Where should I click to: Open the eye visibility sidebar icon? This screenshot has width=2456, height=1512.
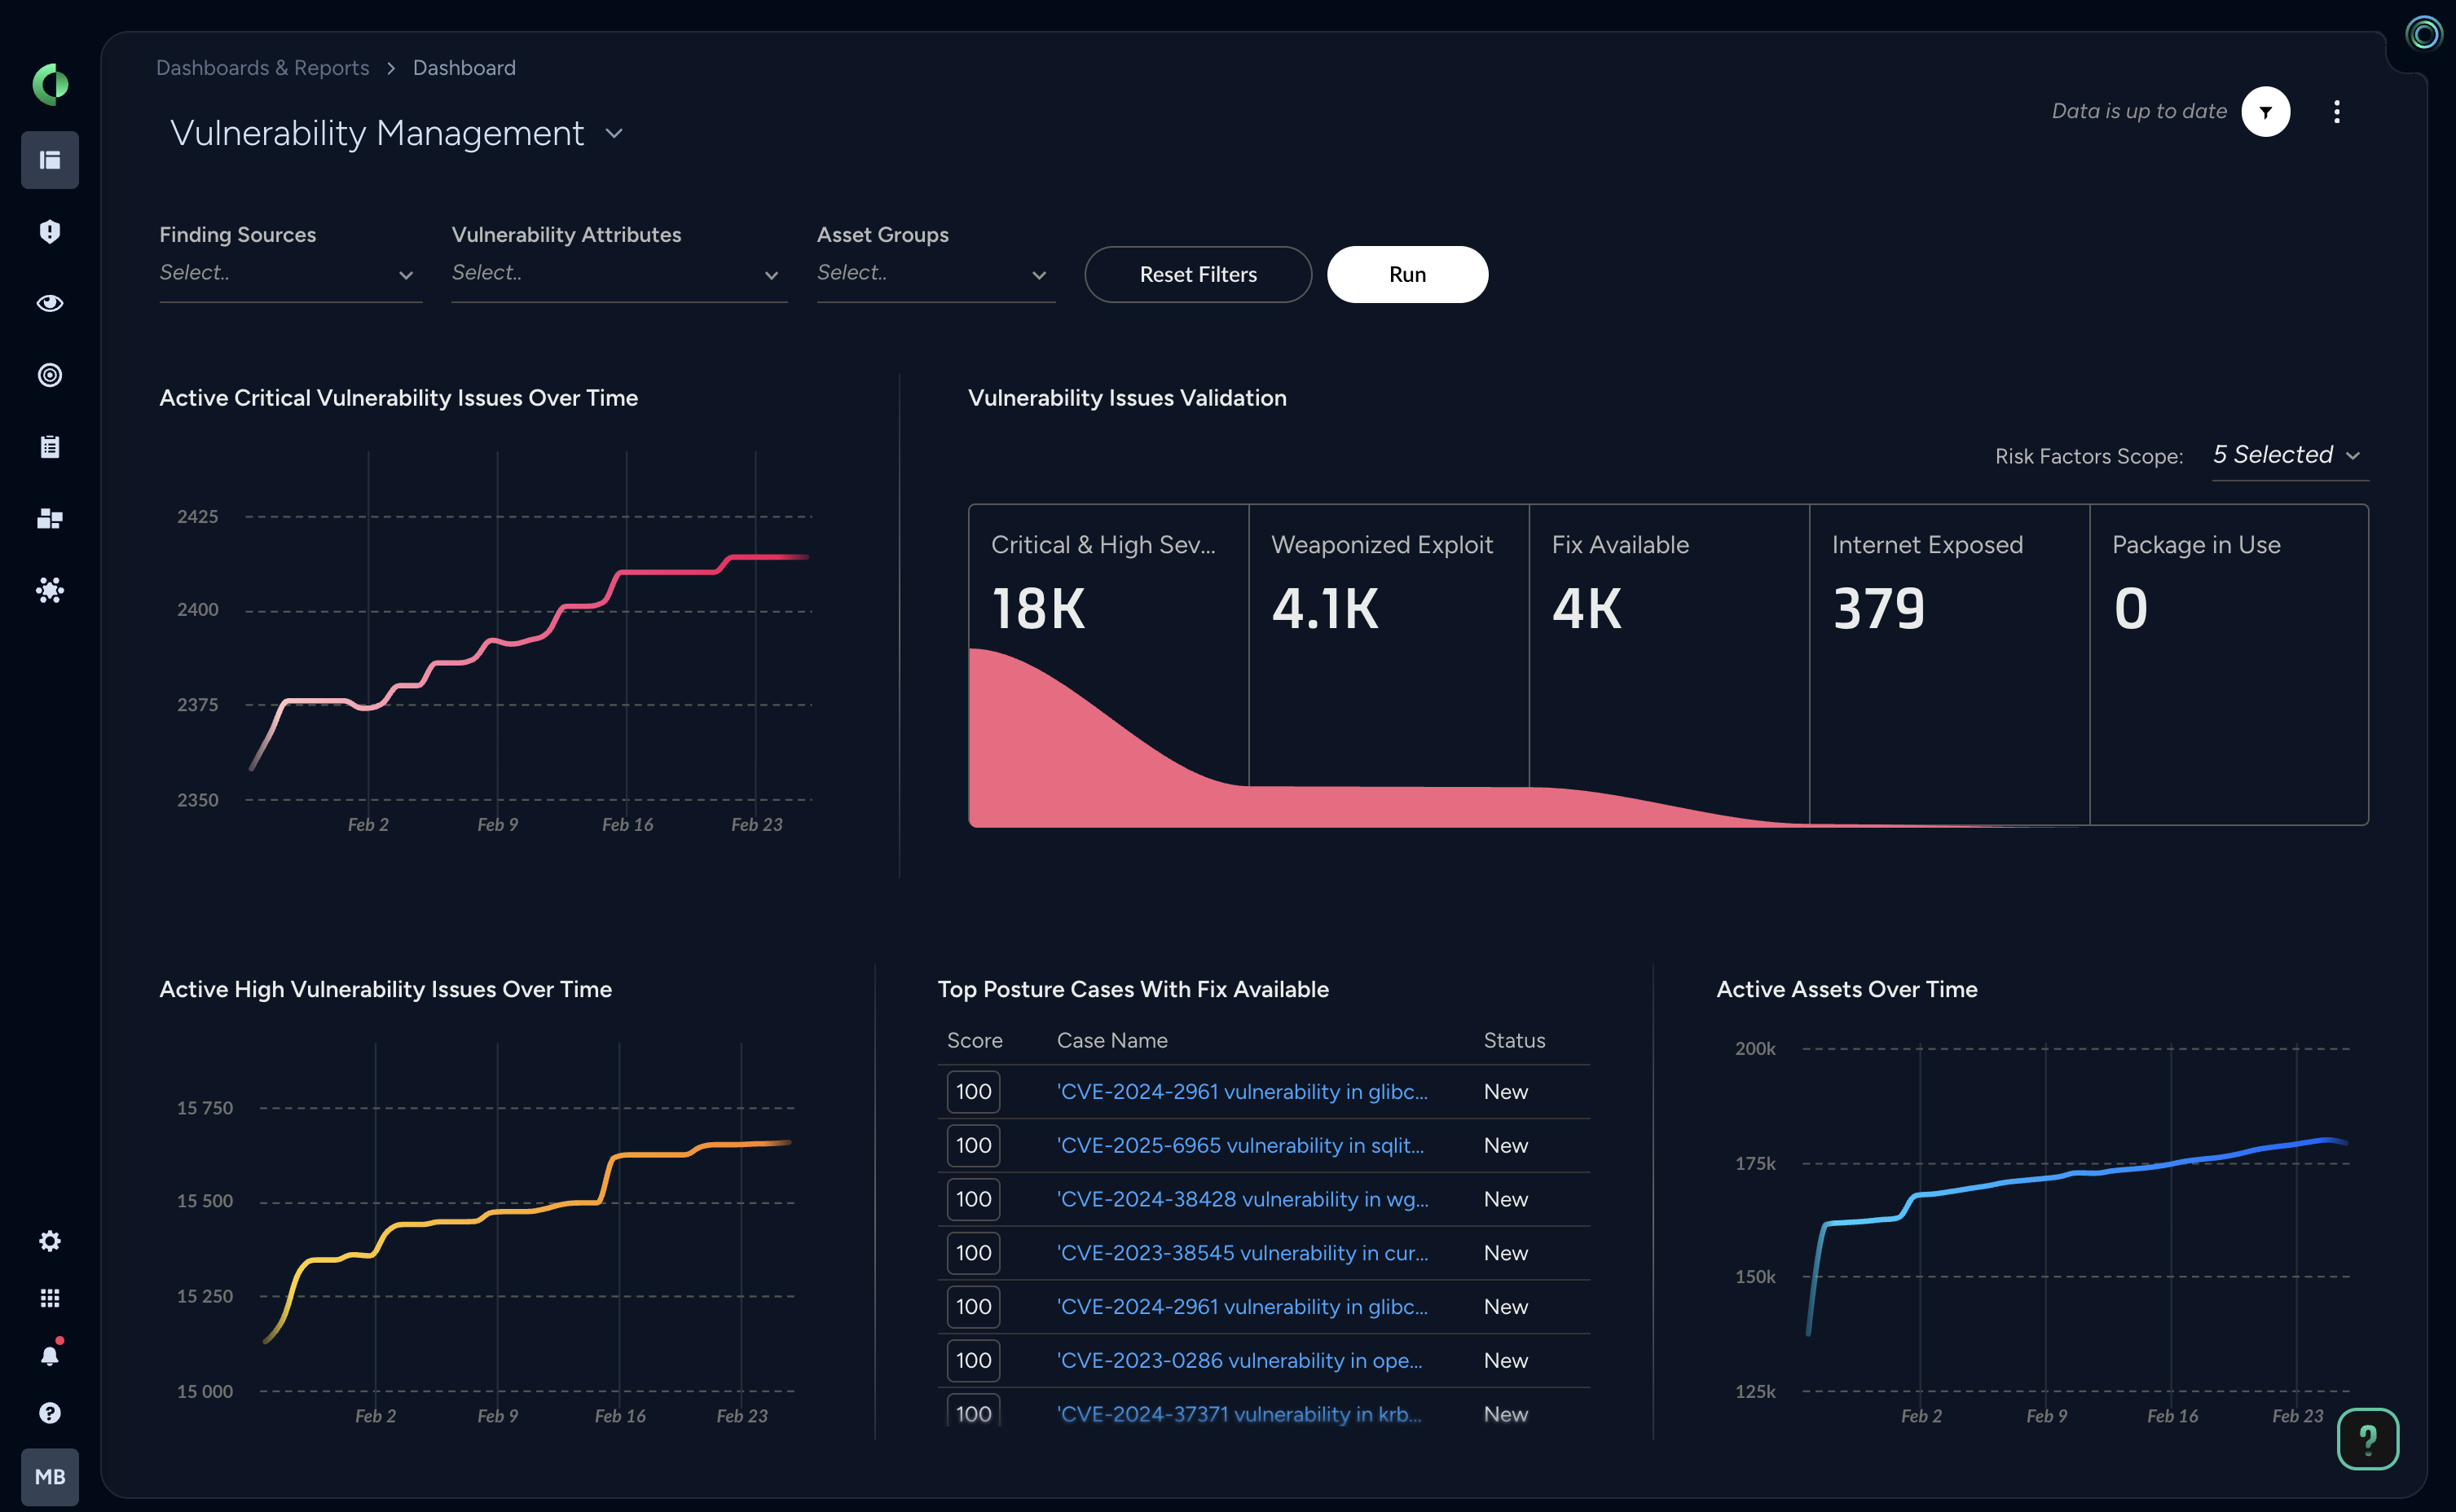point(50,303)
